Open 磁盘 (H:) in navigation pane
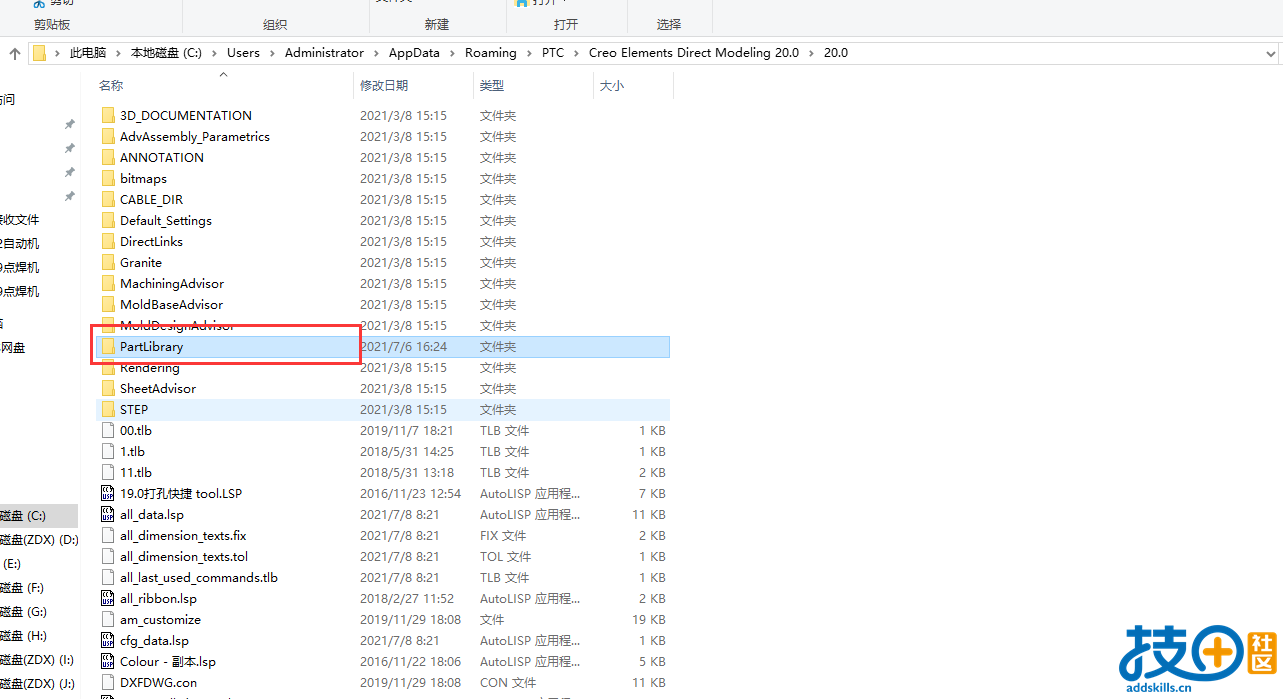Viewport: 1283px width, 699px height. click(x=23, y=636)
